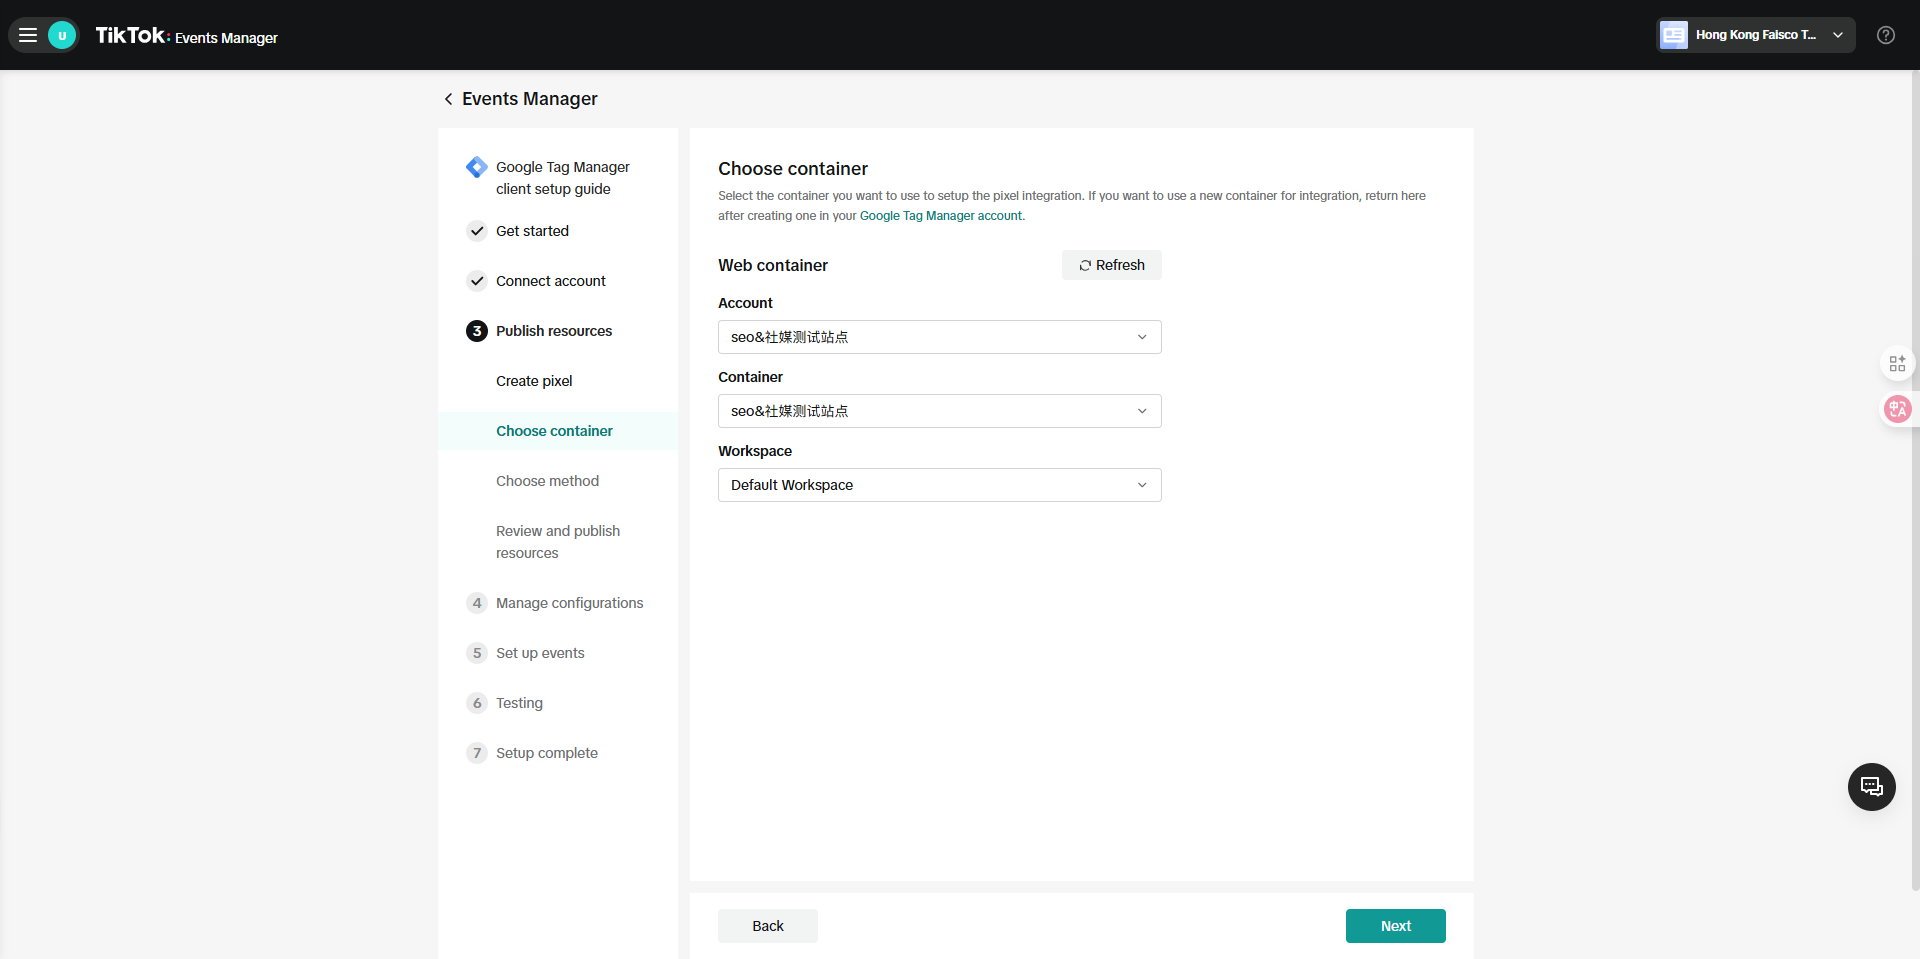This screenshot has width=1920, height=959.
Task: Click the back arrow beside Events Manager
Action: pyautogui.click(x=448, y=99)
